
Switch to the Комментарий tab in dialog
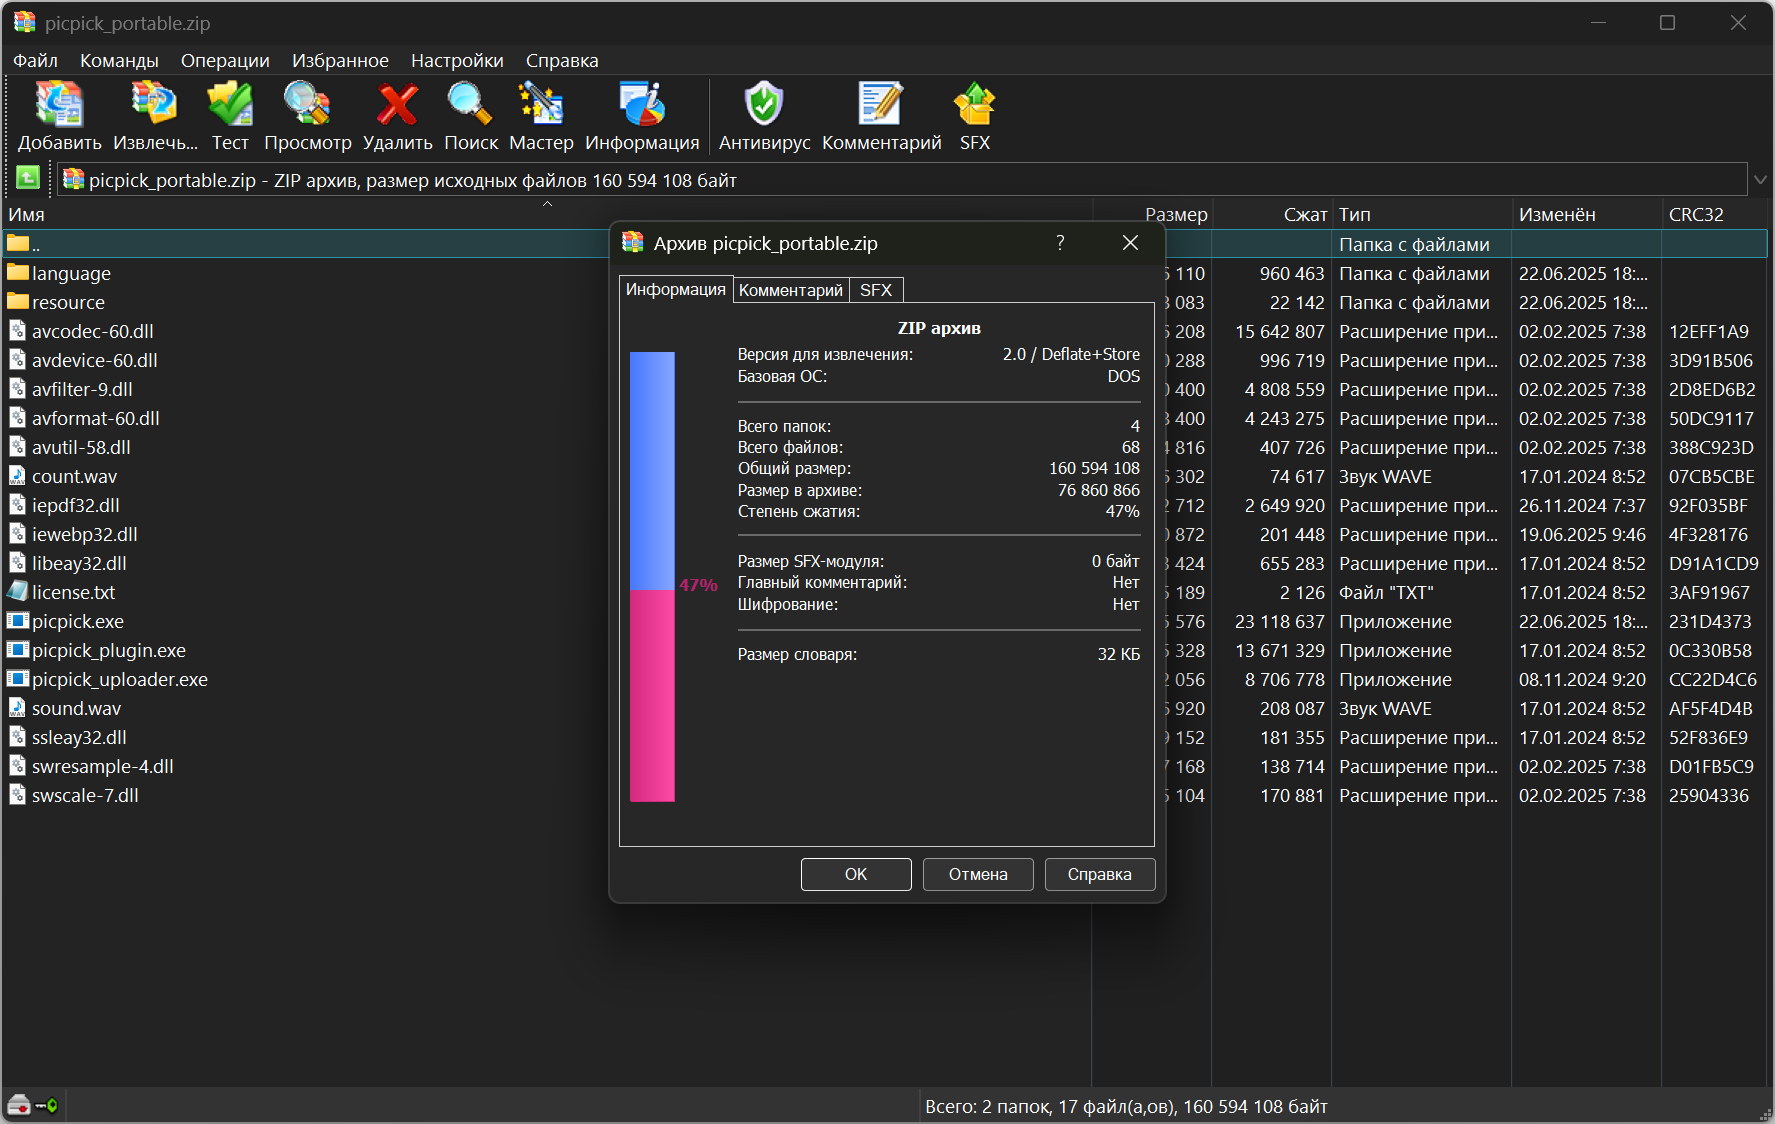(x=791, y=290)
